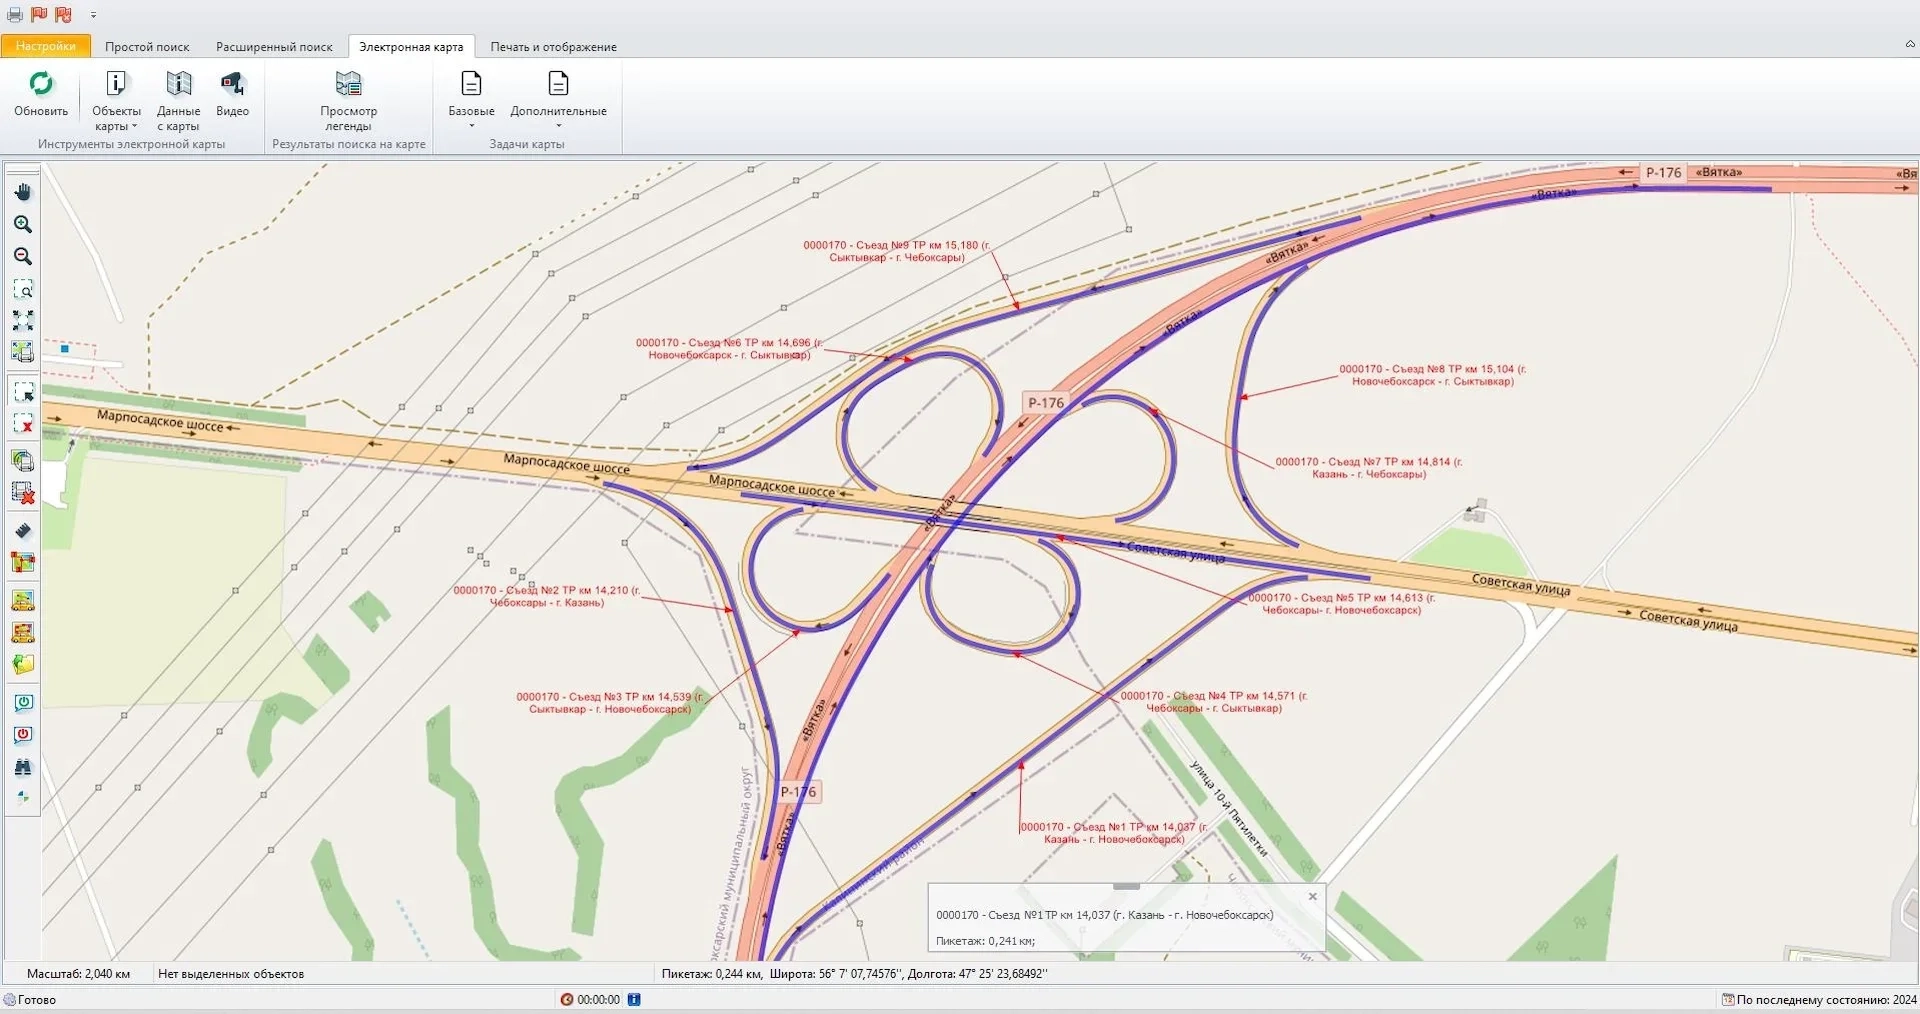Close the Съезд №1 info popup
1920x1014 pixels.
(1313, 897)
